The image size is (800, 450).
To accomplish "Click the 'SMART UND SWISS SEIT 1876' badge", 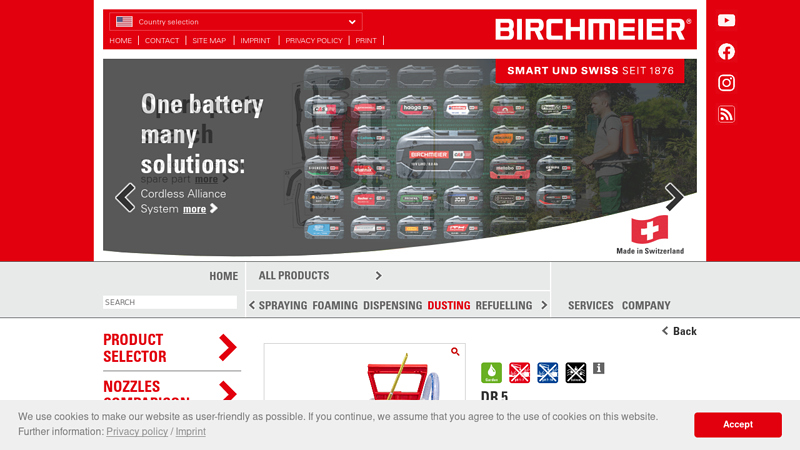I will [590, 70].
